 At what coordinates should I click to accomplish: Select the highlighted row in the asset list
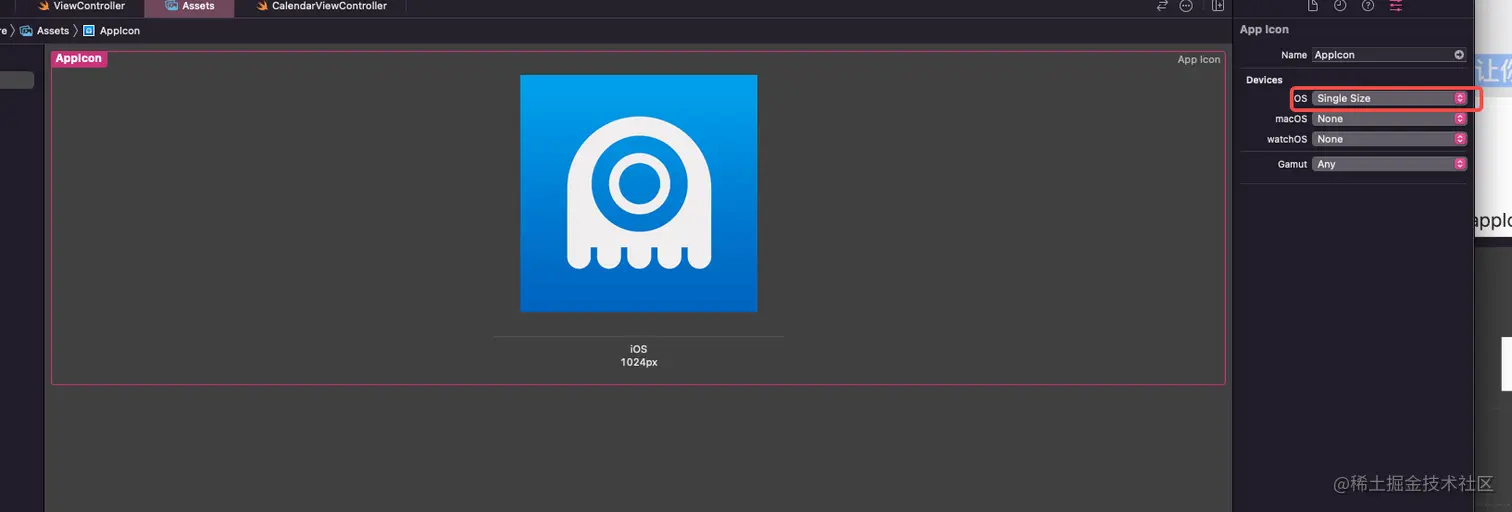coord(17,80)
